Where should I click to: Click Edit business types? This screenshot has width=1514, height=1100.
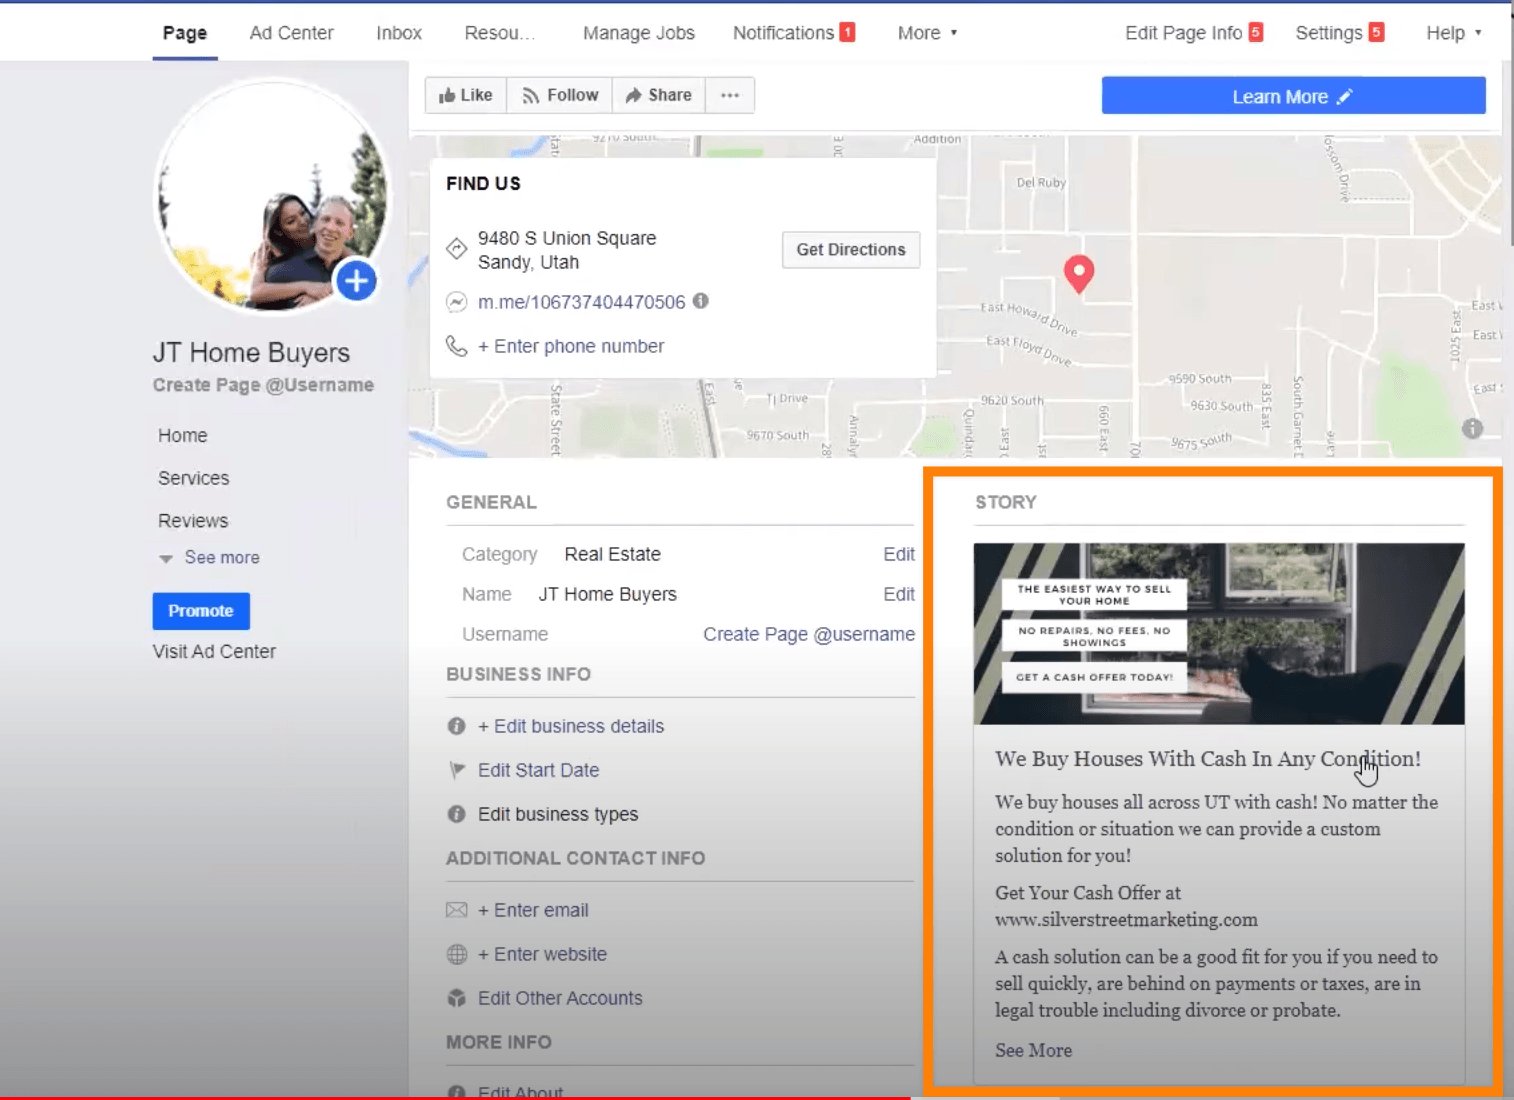(558, 814)
